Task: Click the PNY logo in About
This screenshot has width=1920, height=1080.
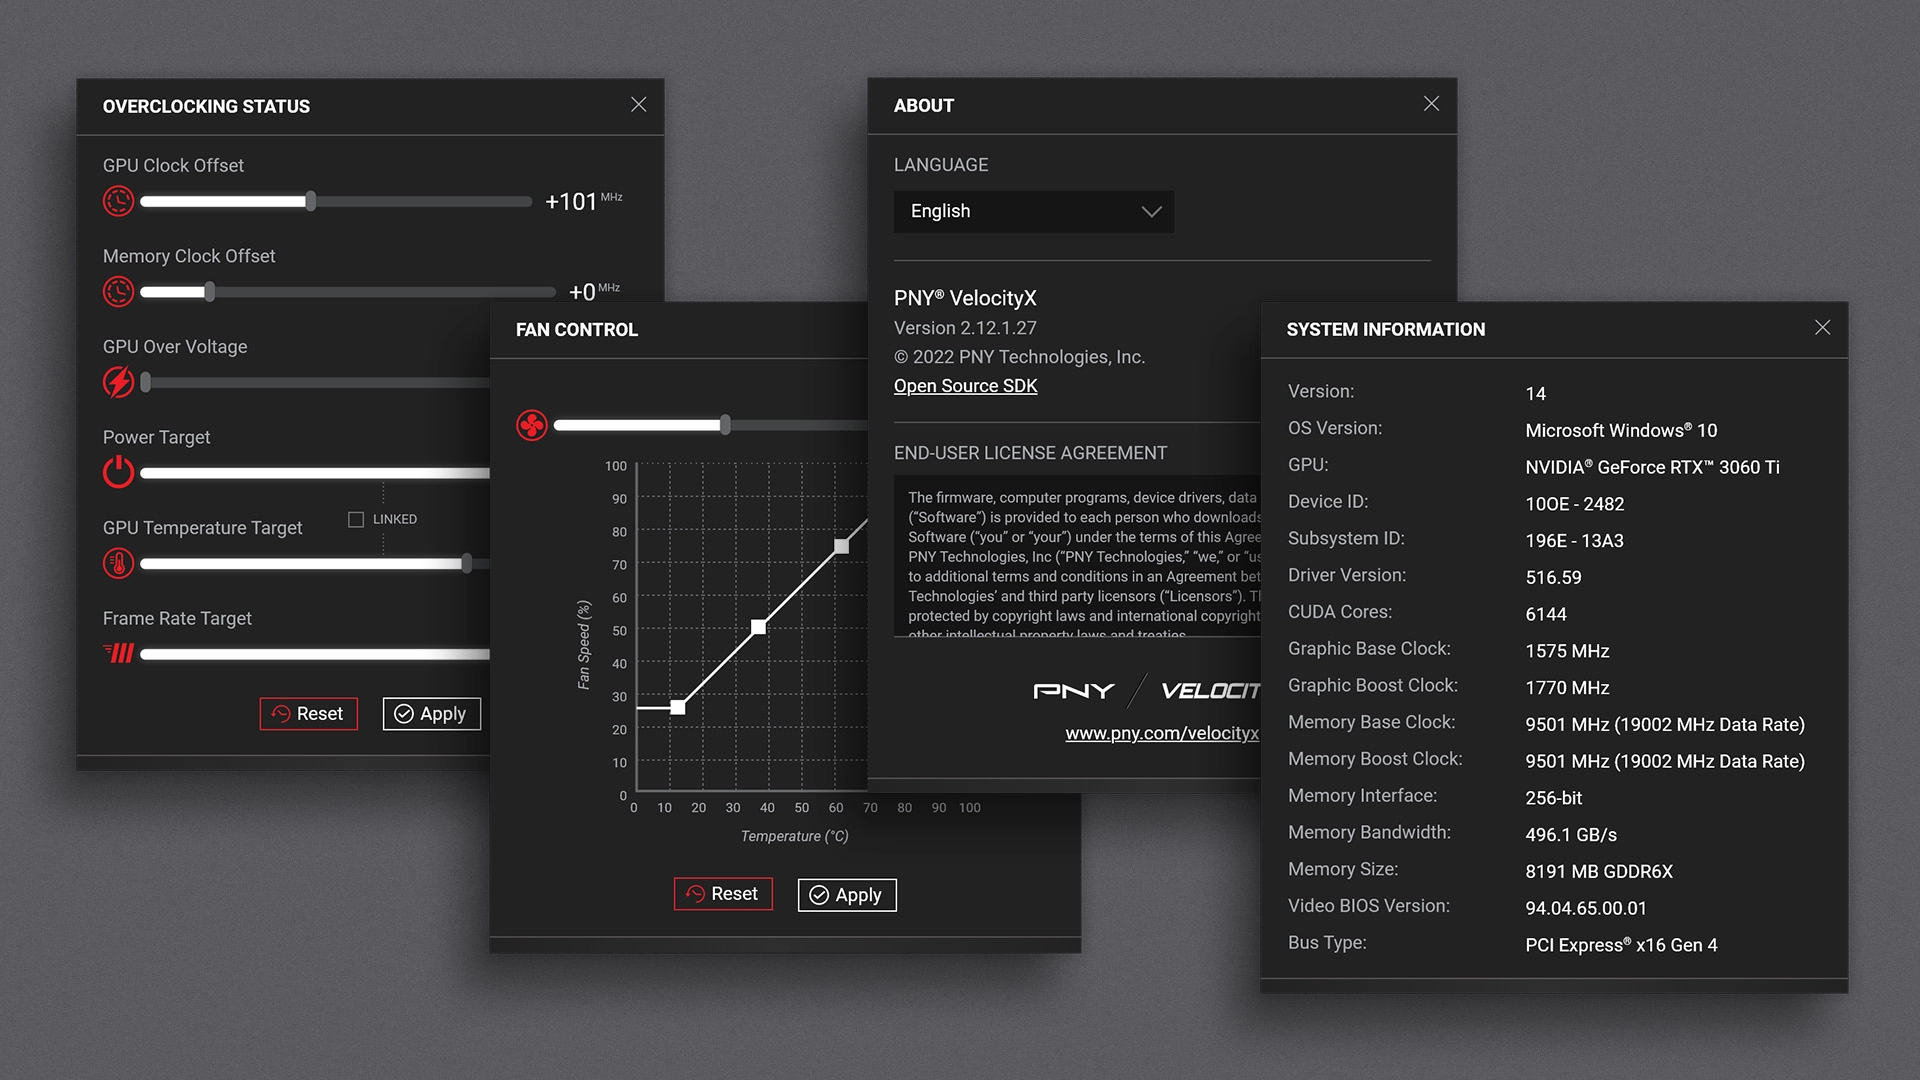Action: 1074,691
